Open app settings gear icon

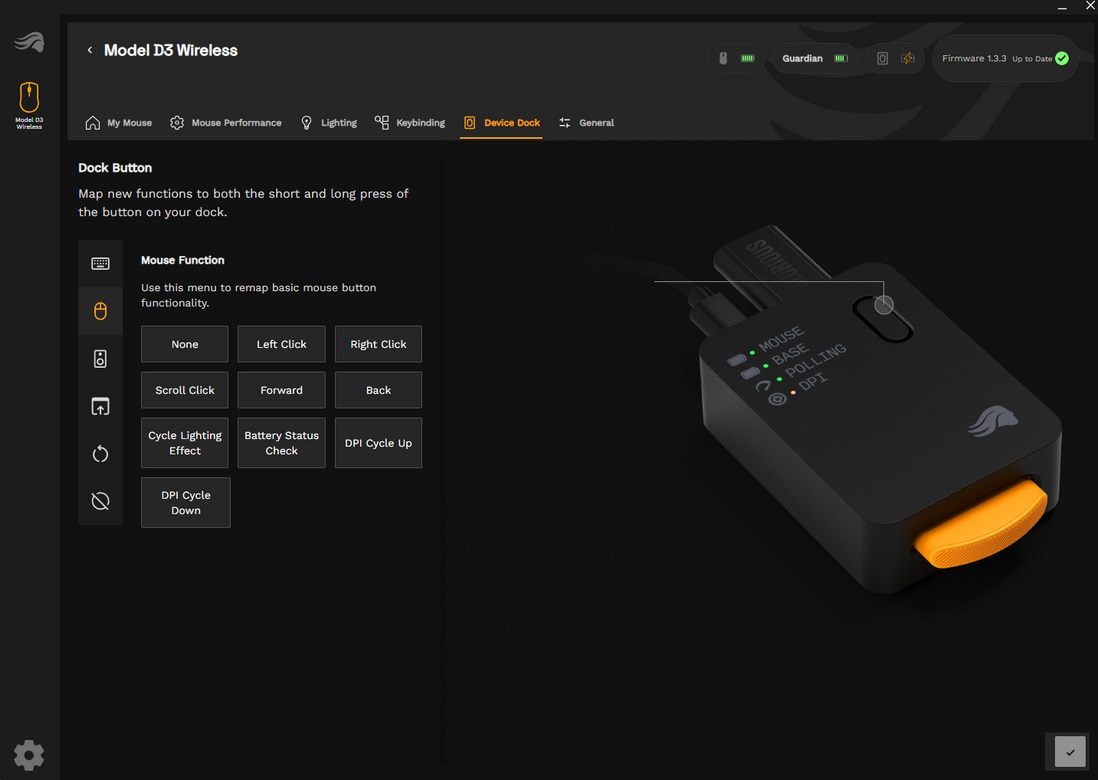coord(29,755)
